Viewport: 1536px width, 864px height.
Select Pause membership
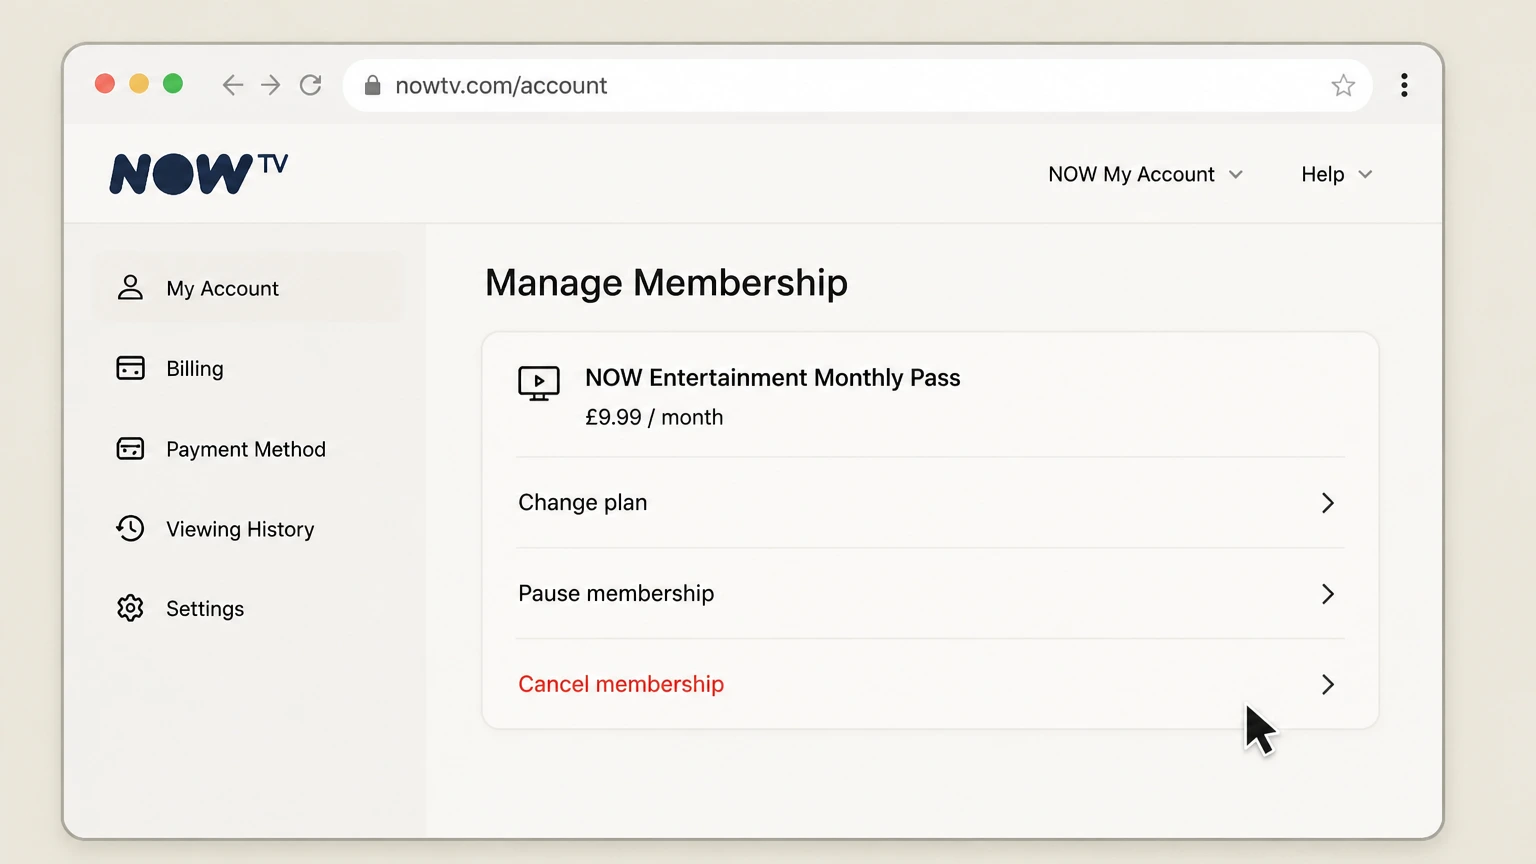point(930,594)
